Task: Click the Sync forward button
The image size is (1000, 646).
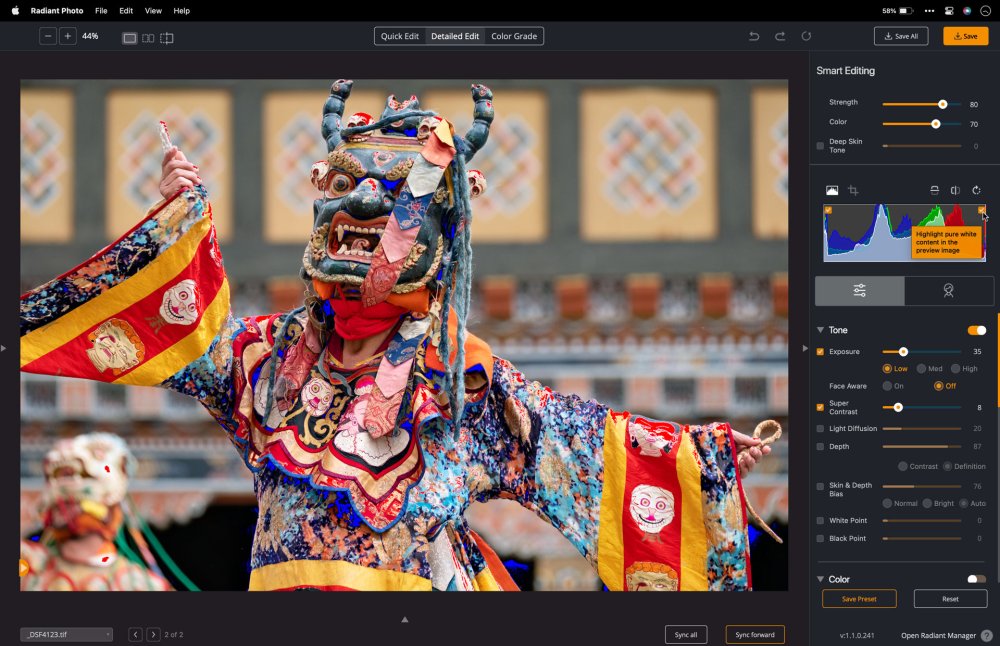Action: point(755,634)
